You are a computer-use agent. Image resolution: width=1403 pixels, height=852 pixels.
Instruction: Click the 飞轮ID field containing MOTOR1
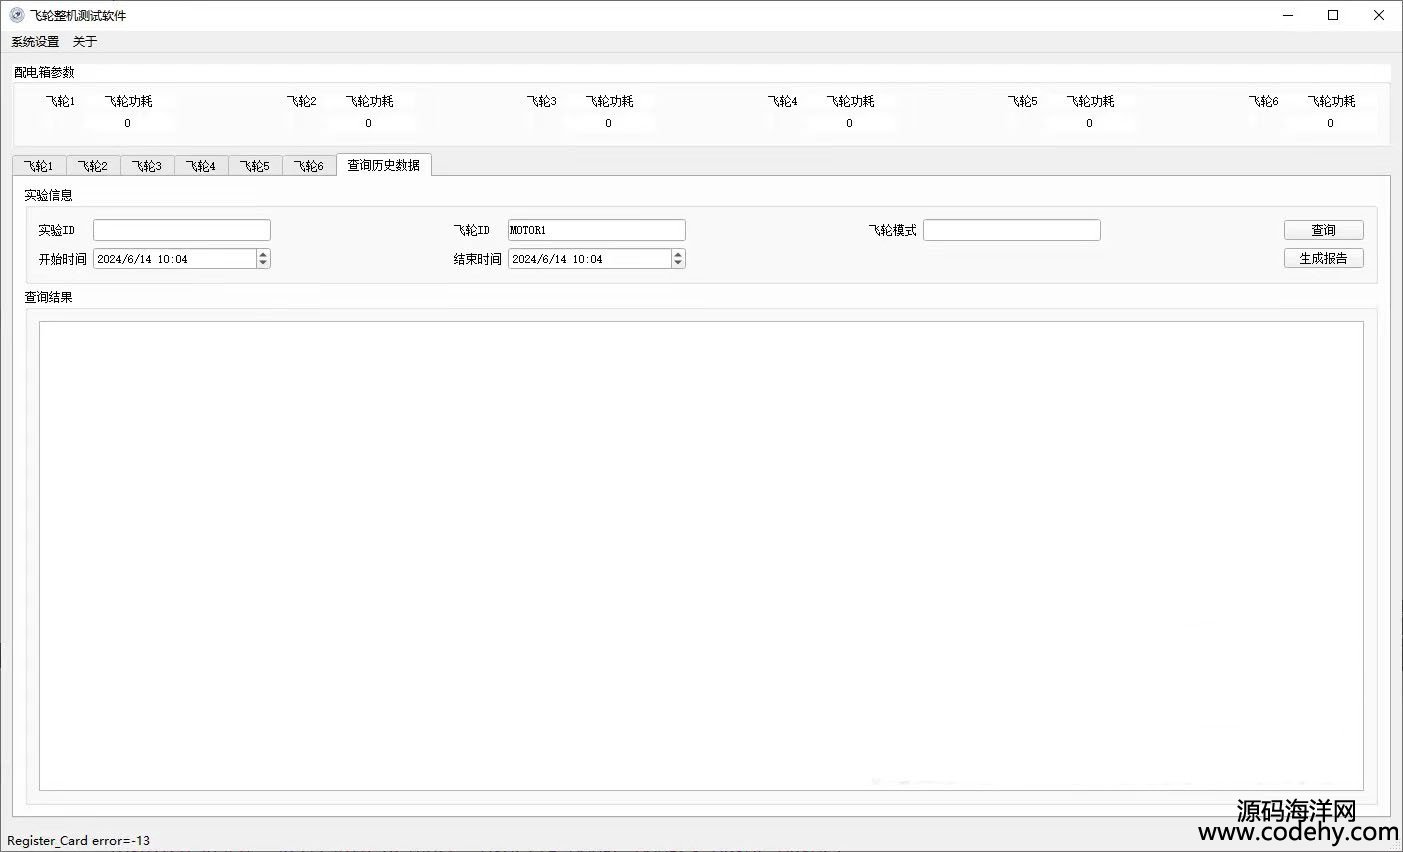click(x=596, y=230)
